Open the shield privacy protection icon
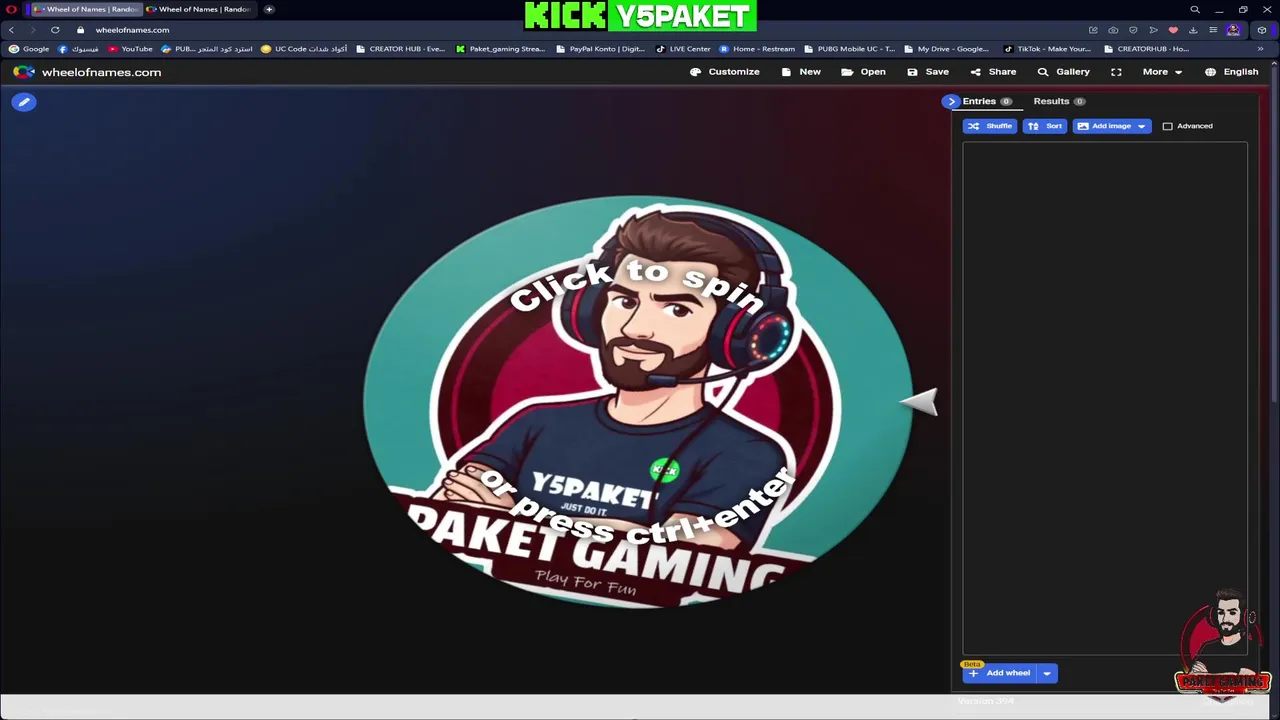This screenshot has height=720, width=1280. 1133,30
